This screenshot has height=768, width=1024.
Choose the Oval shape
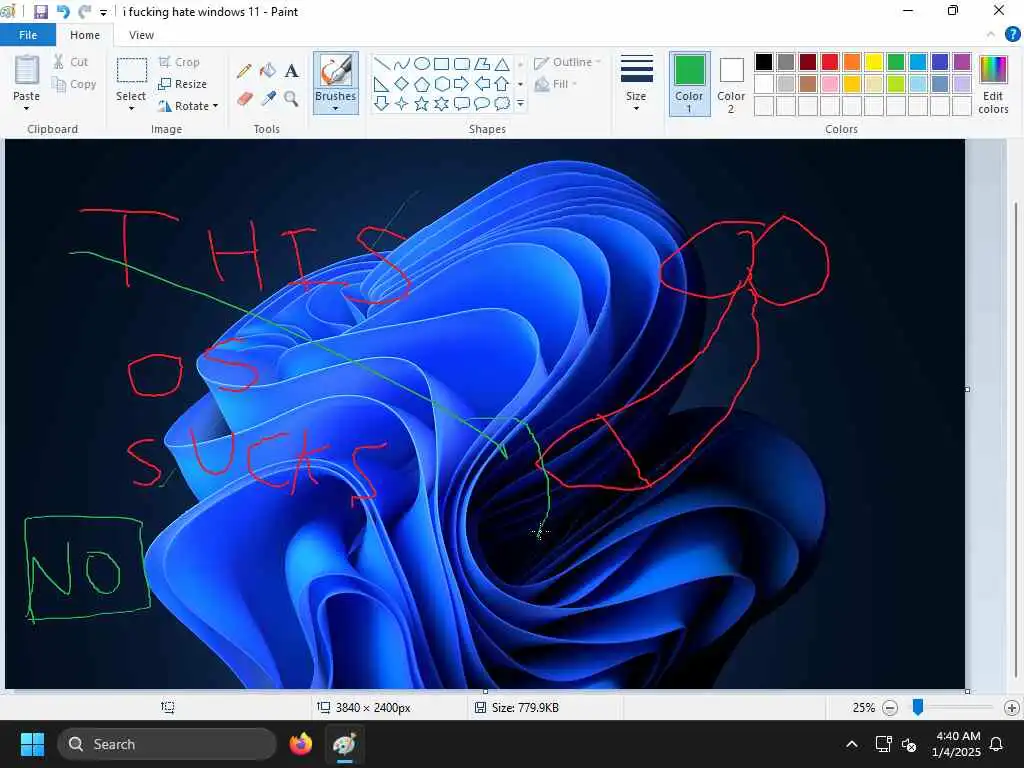coord(422,64)
